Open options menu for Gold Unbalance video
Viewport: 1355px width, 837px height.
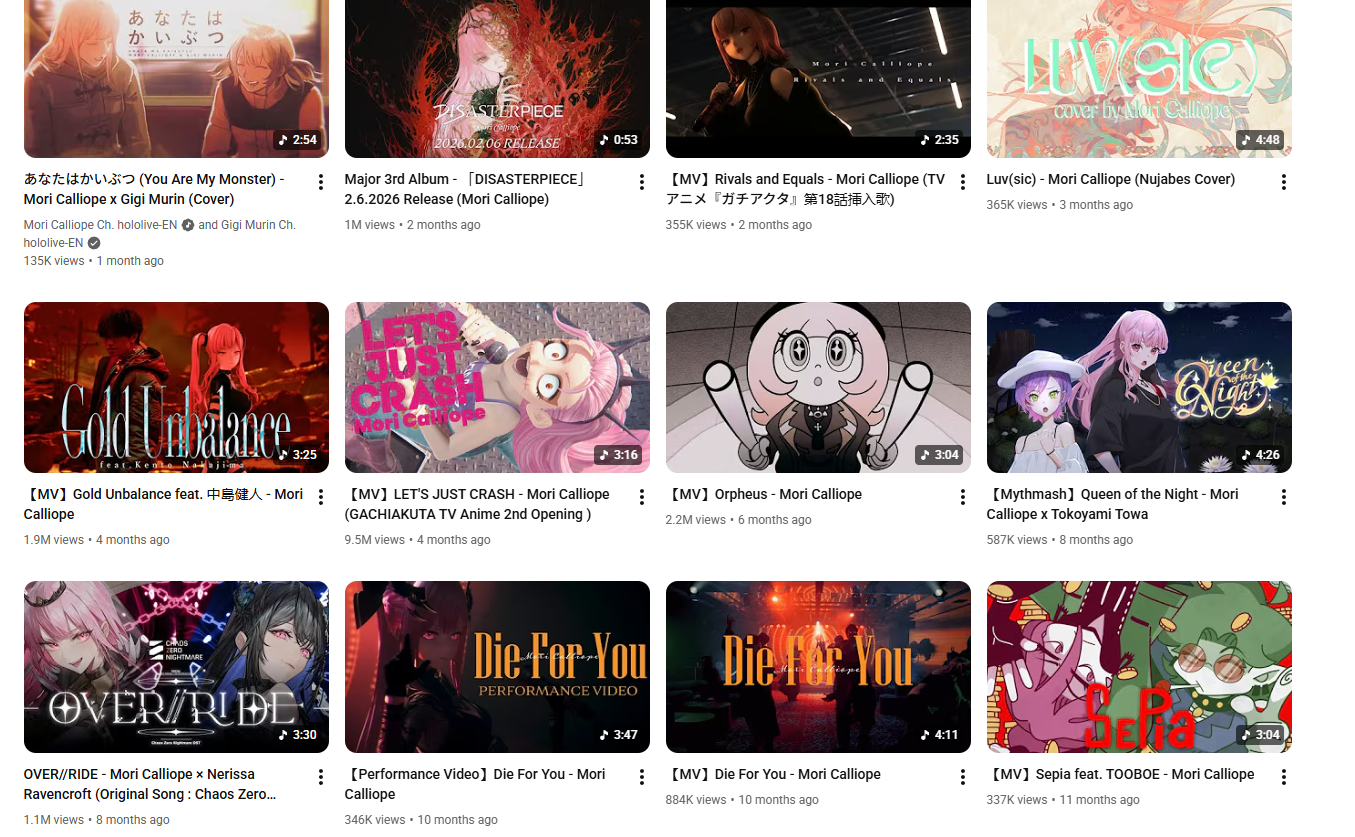click(320, 497)
